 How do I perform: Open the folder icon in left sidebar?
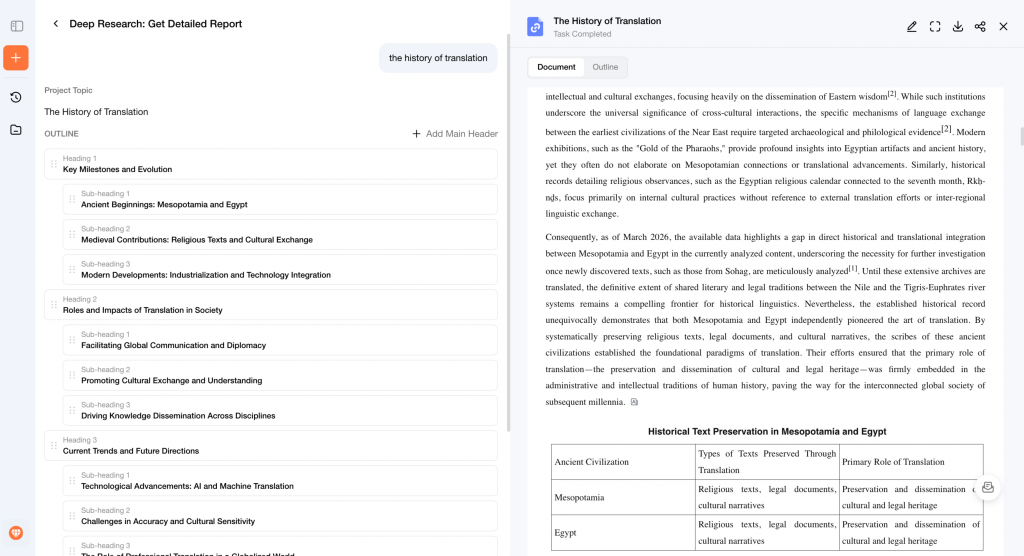tap(16, 130)
